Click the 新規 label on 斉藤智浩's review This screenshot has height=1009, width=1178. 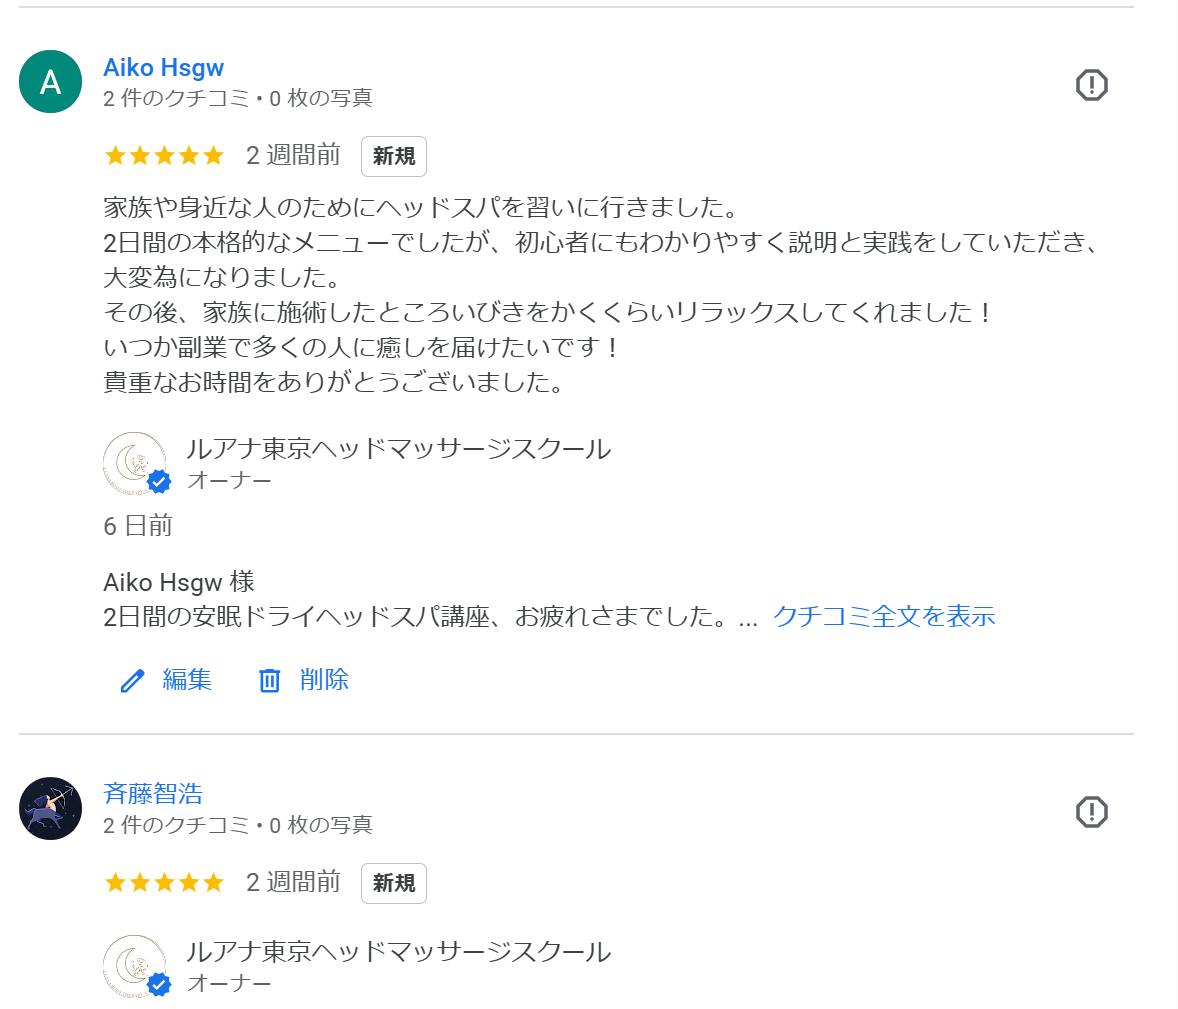coord(393,883)
